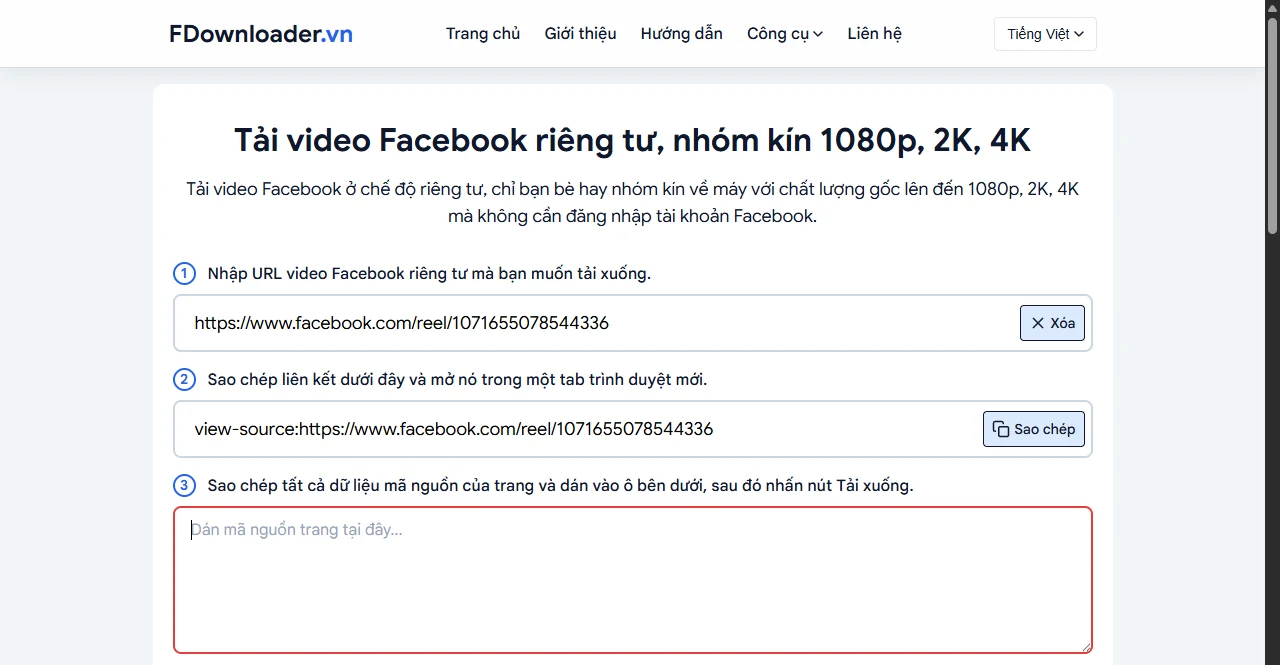This screenshot has height=665, width=1280.
Task: Click step 2 text 'Sao chép liên kết dưới đây'
Action: (x=457, y=379)
